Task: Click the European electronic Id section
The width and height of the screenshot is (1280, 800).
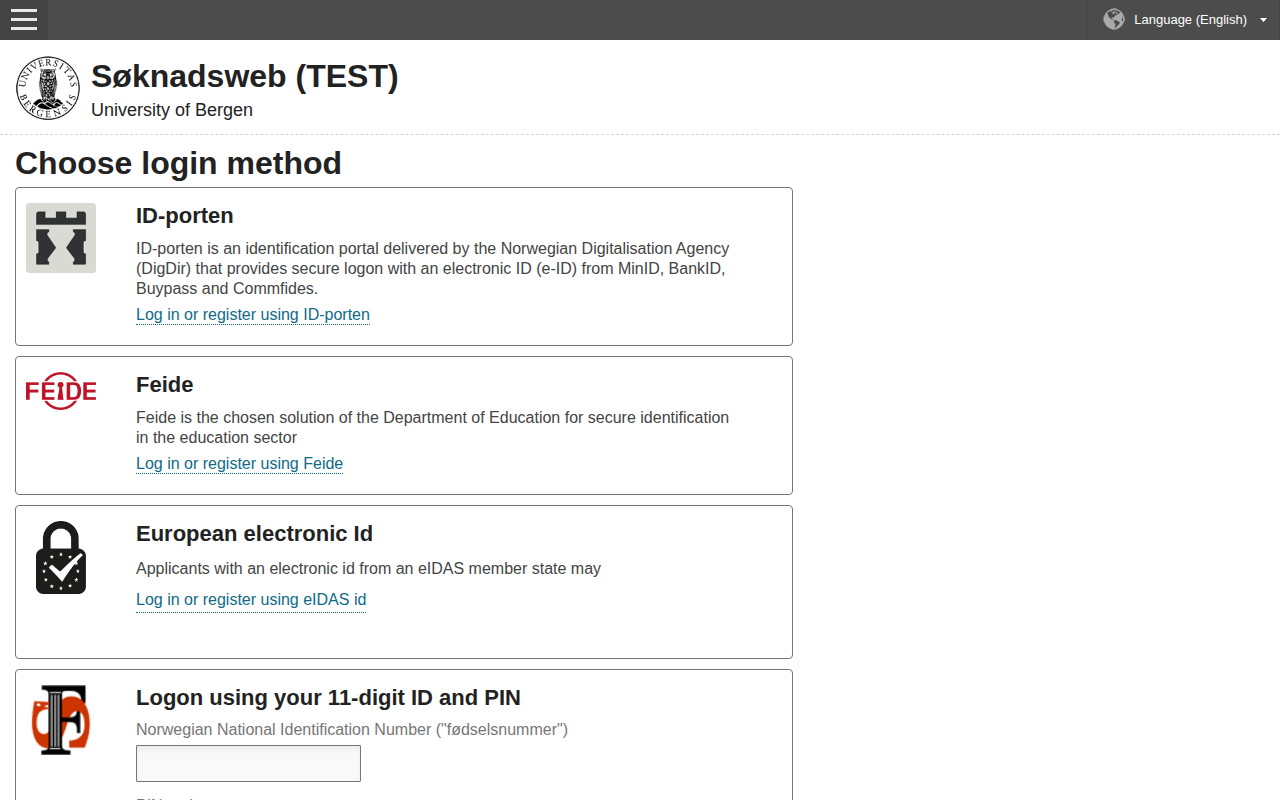Action: [x=403, y=581]
